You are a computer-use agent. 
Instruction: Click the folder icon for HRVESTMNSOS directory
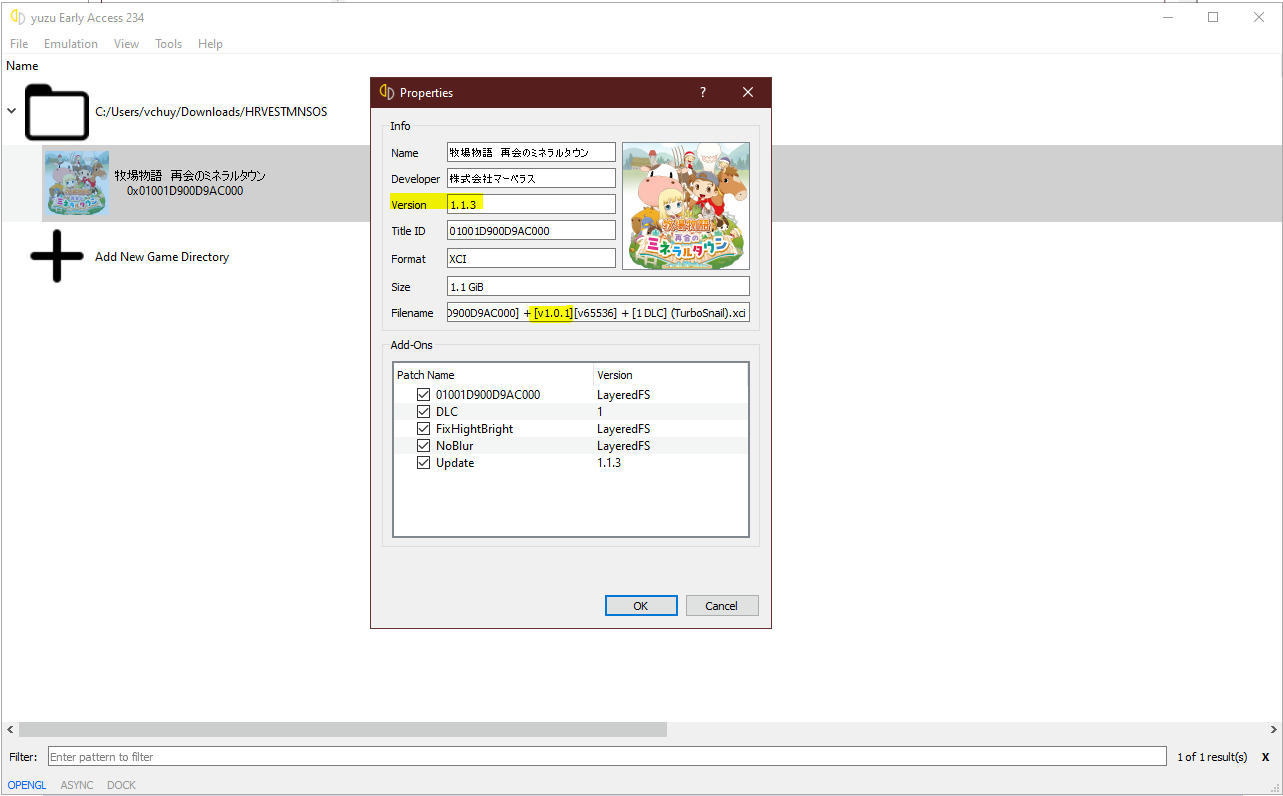pyautogui.click(x=57, y=112)
